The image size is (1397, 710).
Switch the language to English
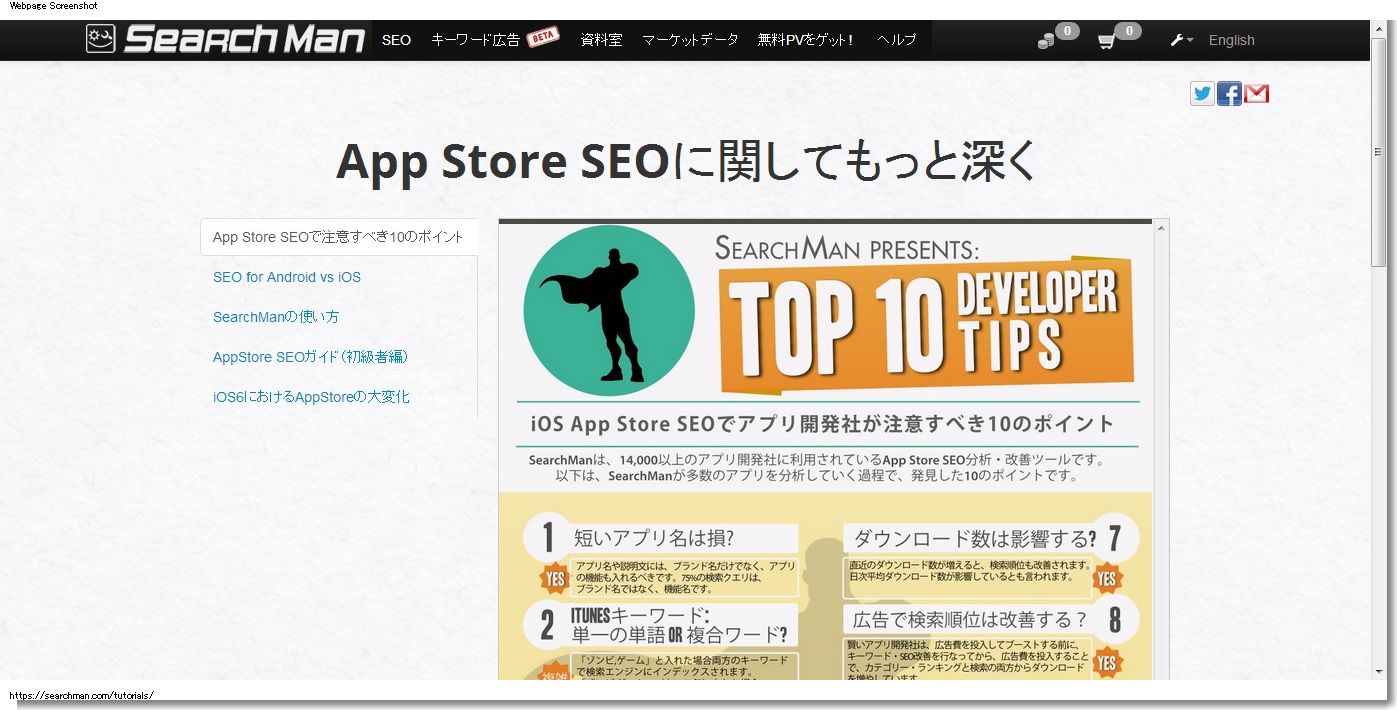1231,40
